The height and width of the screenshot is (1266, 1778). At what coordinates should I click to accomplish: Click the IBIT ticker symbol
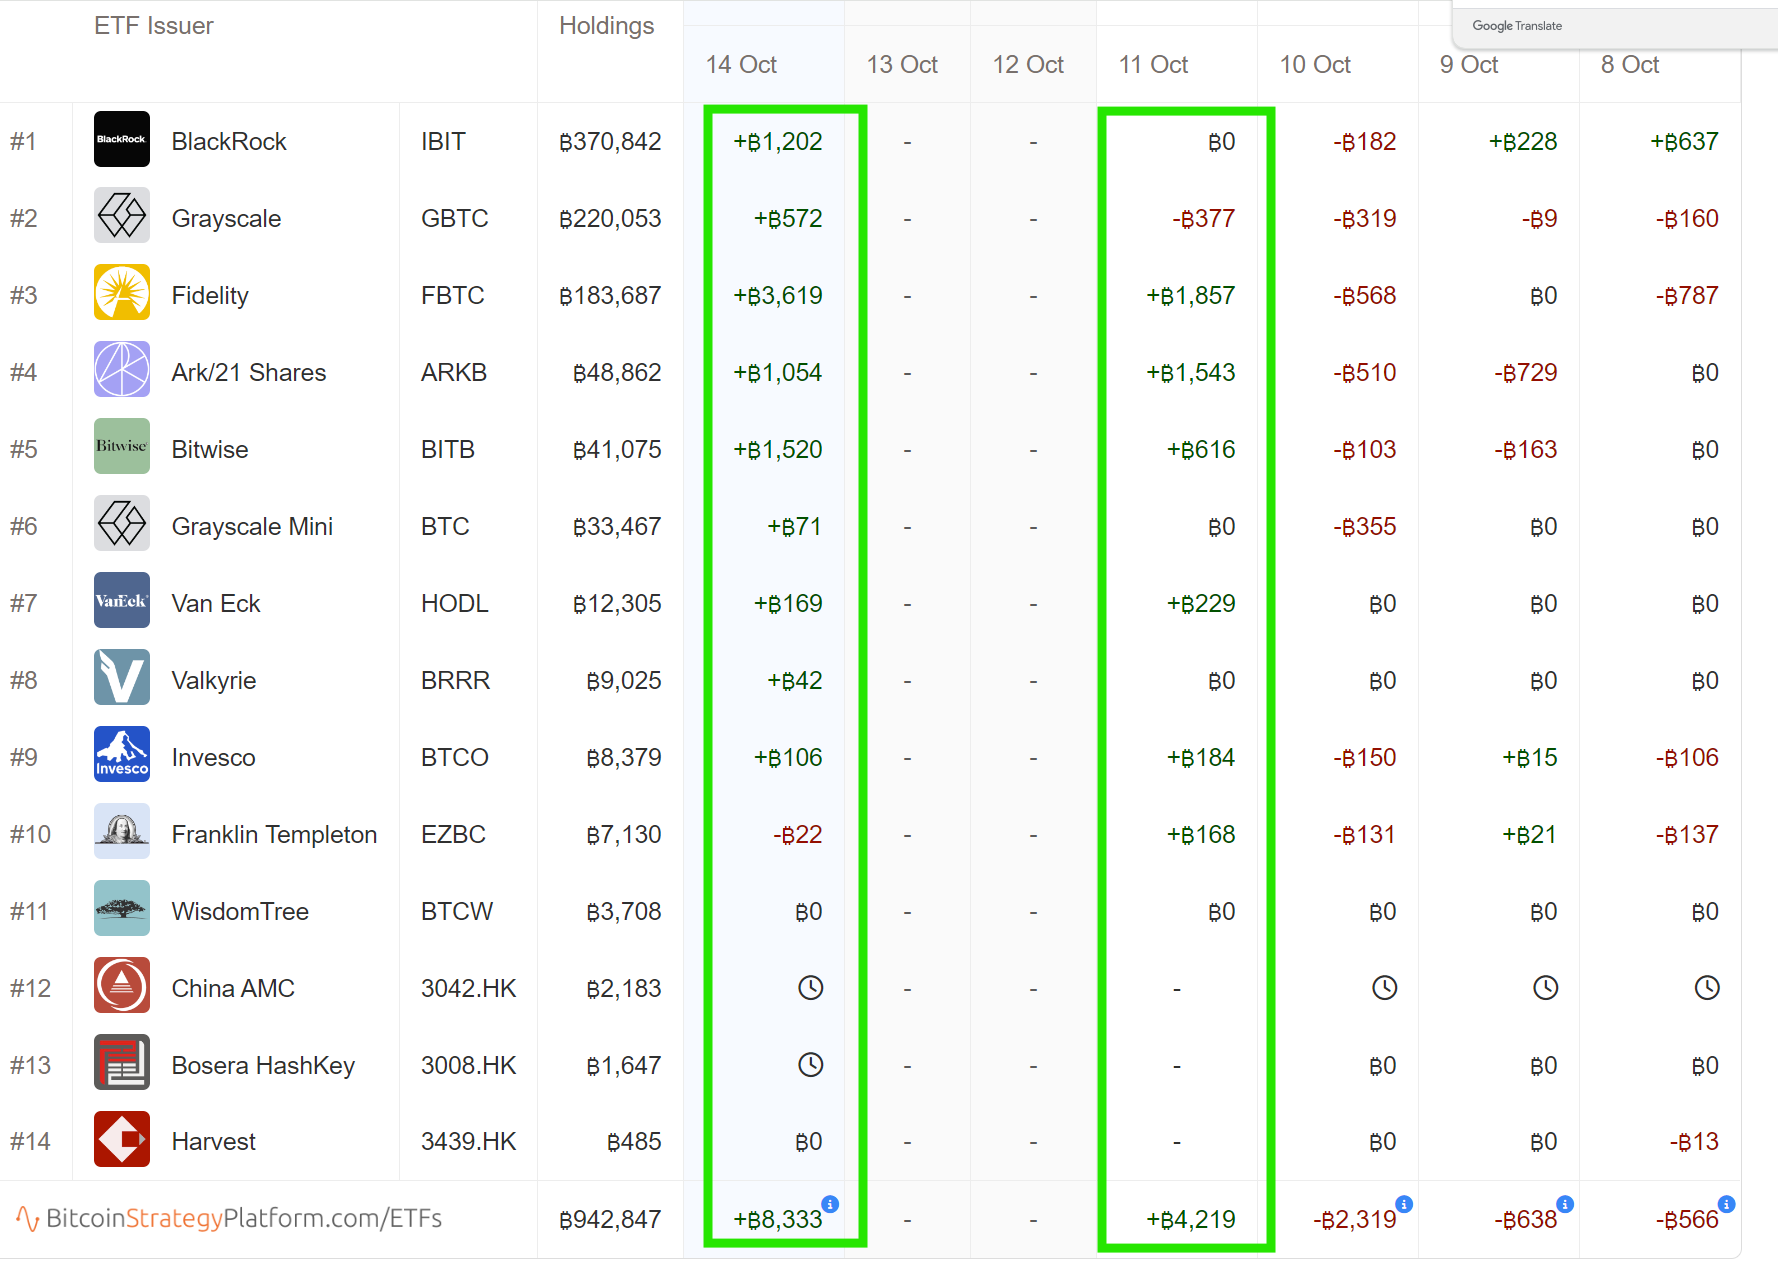point(443,142)
